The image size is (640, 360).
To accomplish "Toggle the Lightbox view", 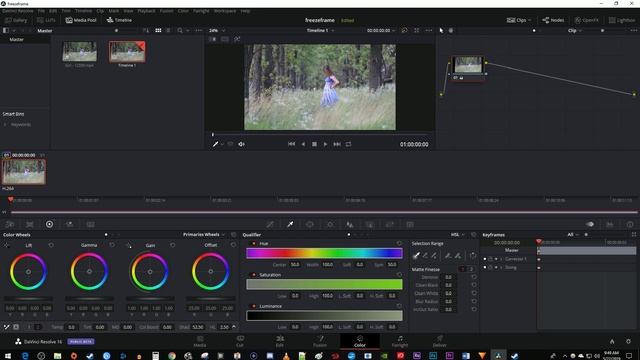I will pos(622,20).
